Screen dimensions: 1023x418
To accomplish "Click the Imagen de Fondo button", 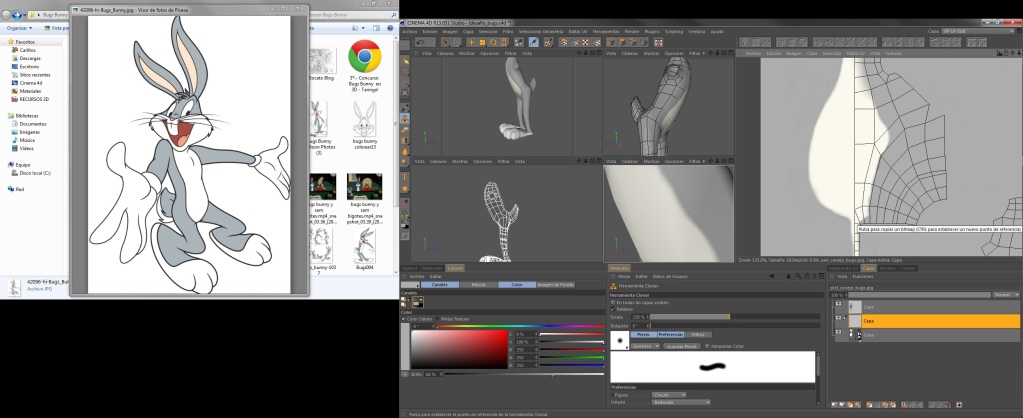I will pyautogui.click(x=555, y=285).
